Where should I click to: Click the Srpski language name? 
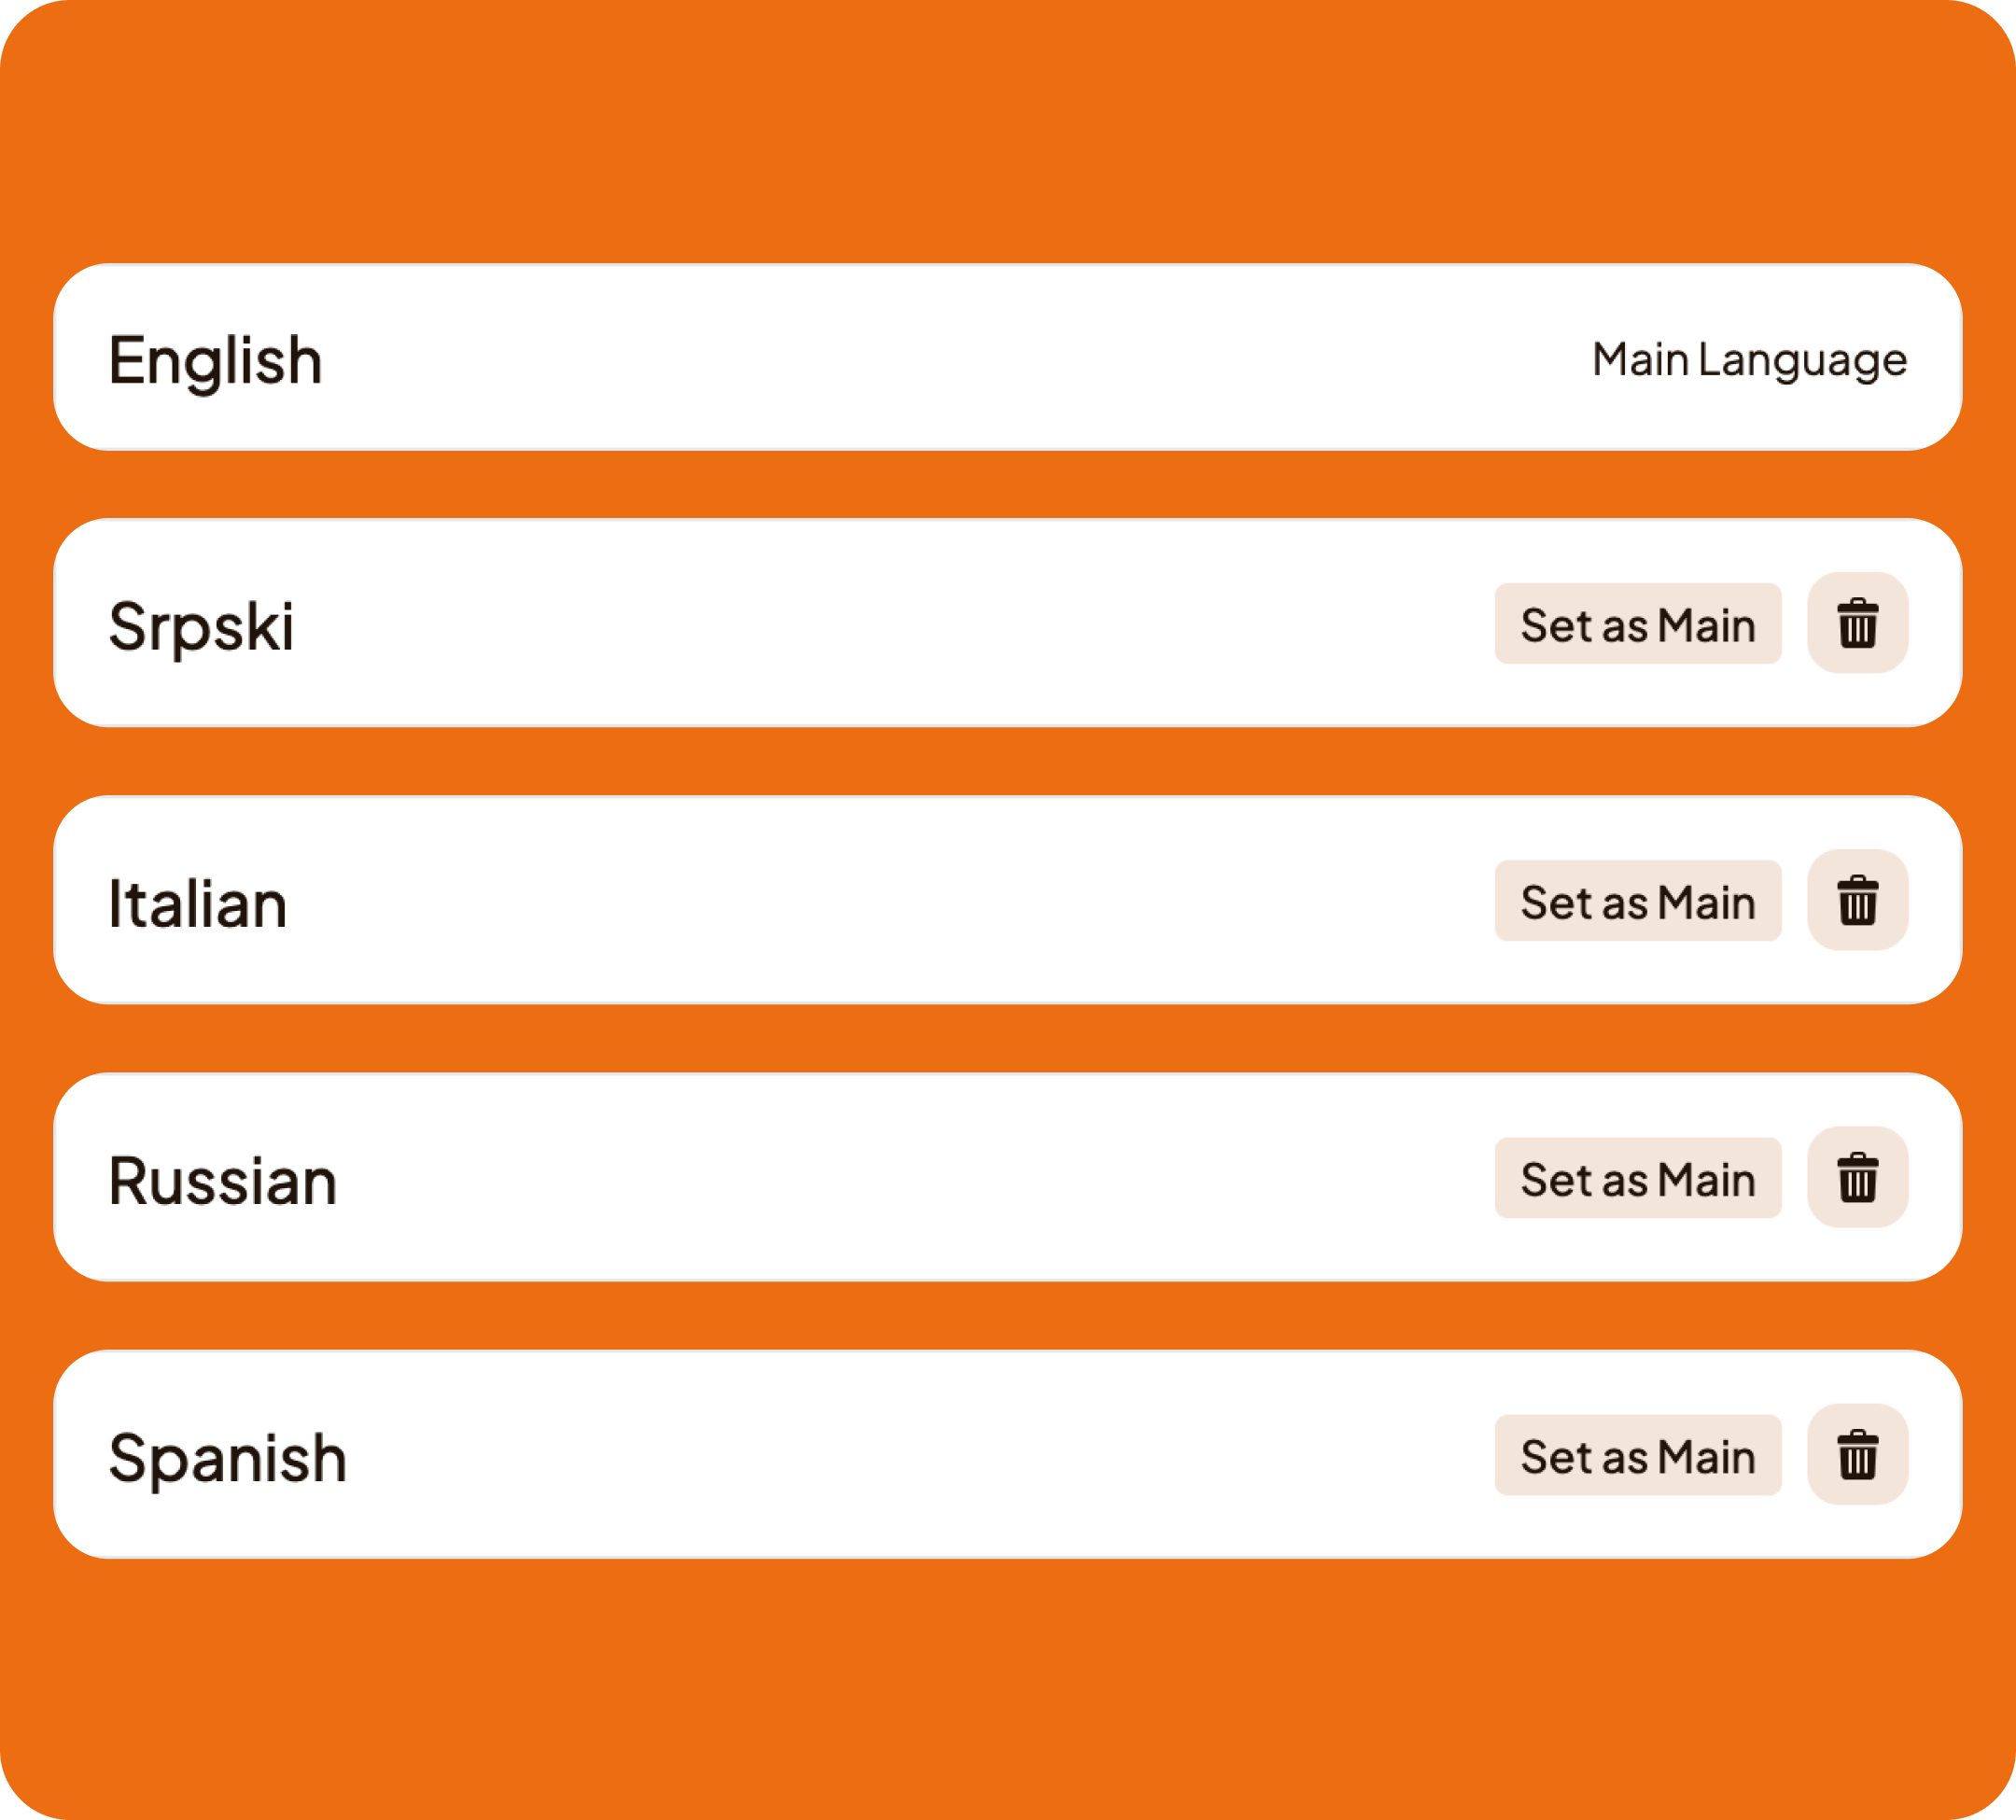pos(202,625)
